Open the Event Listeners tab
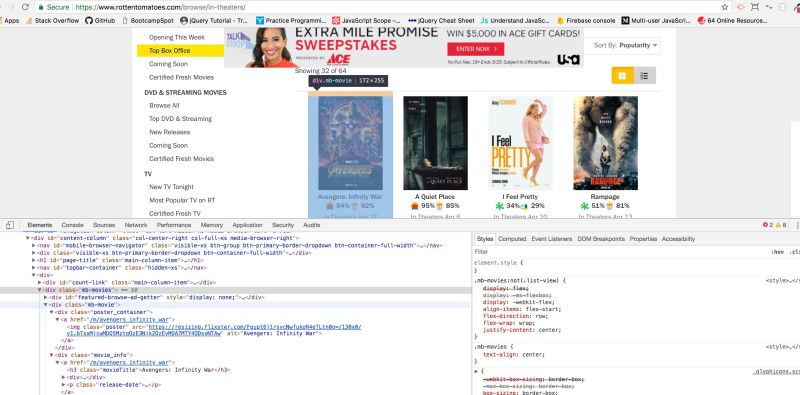 tap(552, 239)
